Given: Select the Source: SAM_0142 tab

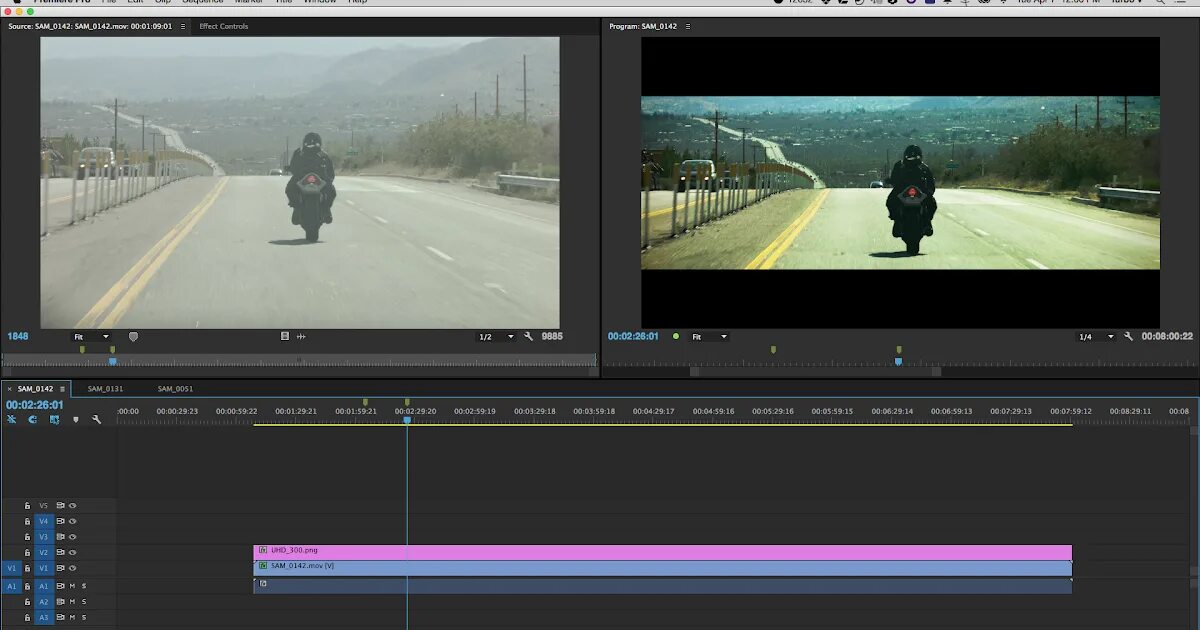Looking at the screenshot, I should click(90, 26).
